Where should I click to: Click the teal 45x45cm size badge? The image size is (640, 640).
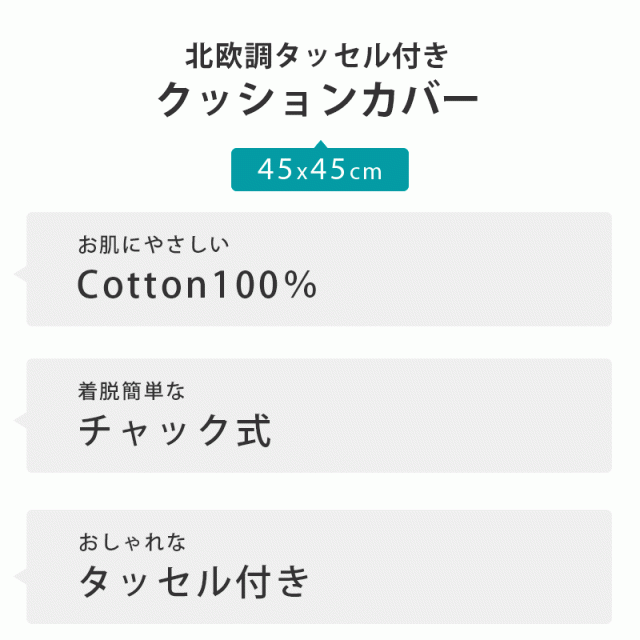(x=320, y=170)
